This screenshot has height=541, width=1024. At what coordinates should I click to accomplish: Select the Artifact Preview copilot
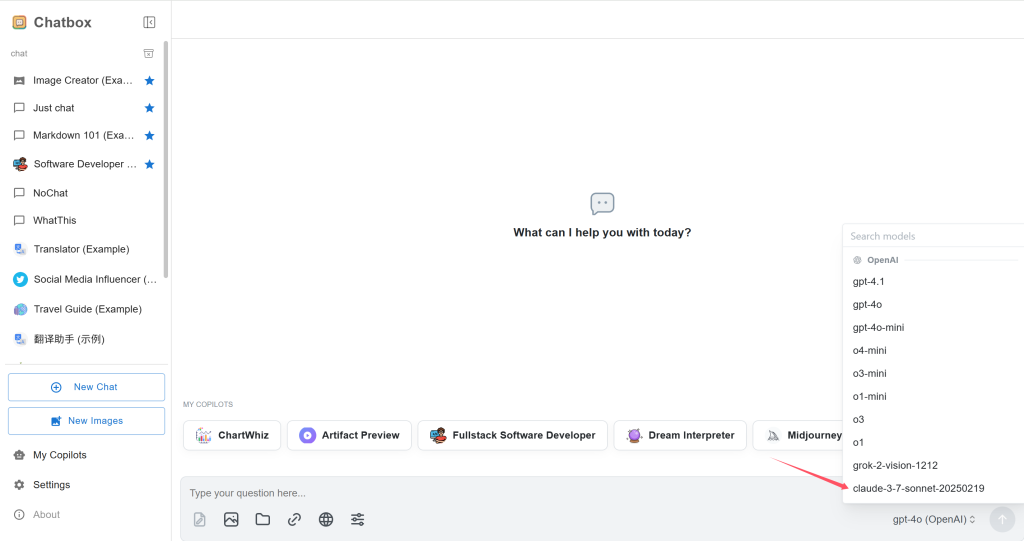coord(349,435)
